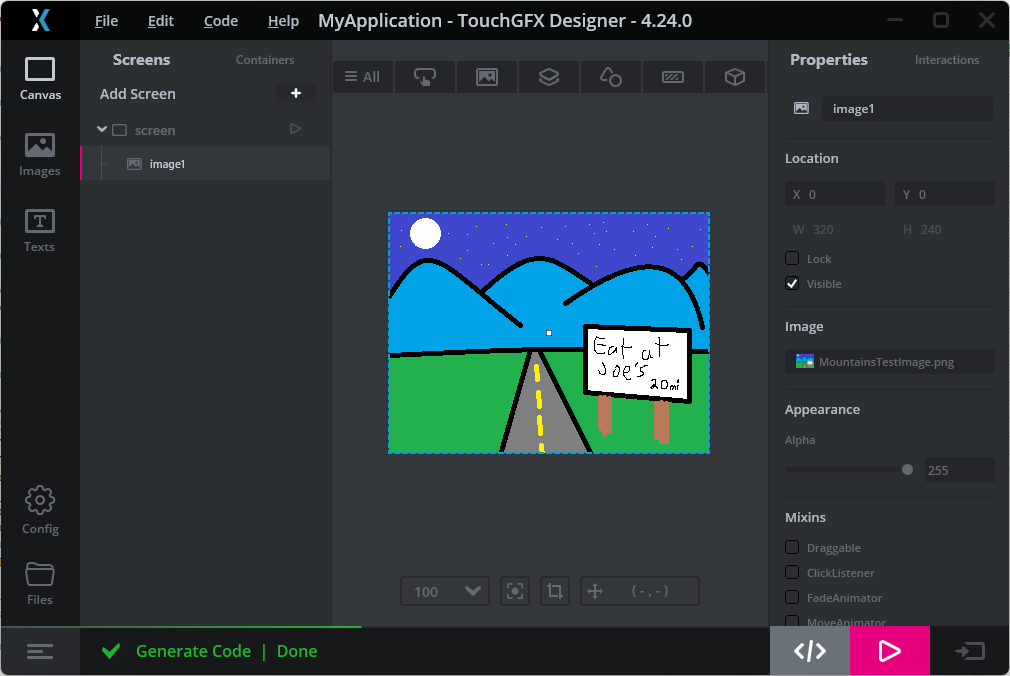1010x676 pixels.
Task: Enable the Lock checkbox for image1
Action: (x=792, y=258)
